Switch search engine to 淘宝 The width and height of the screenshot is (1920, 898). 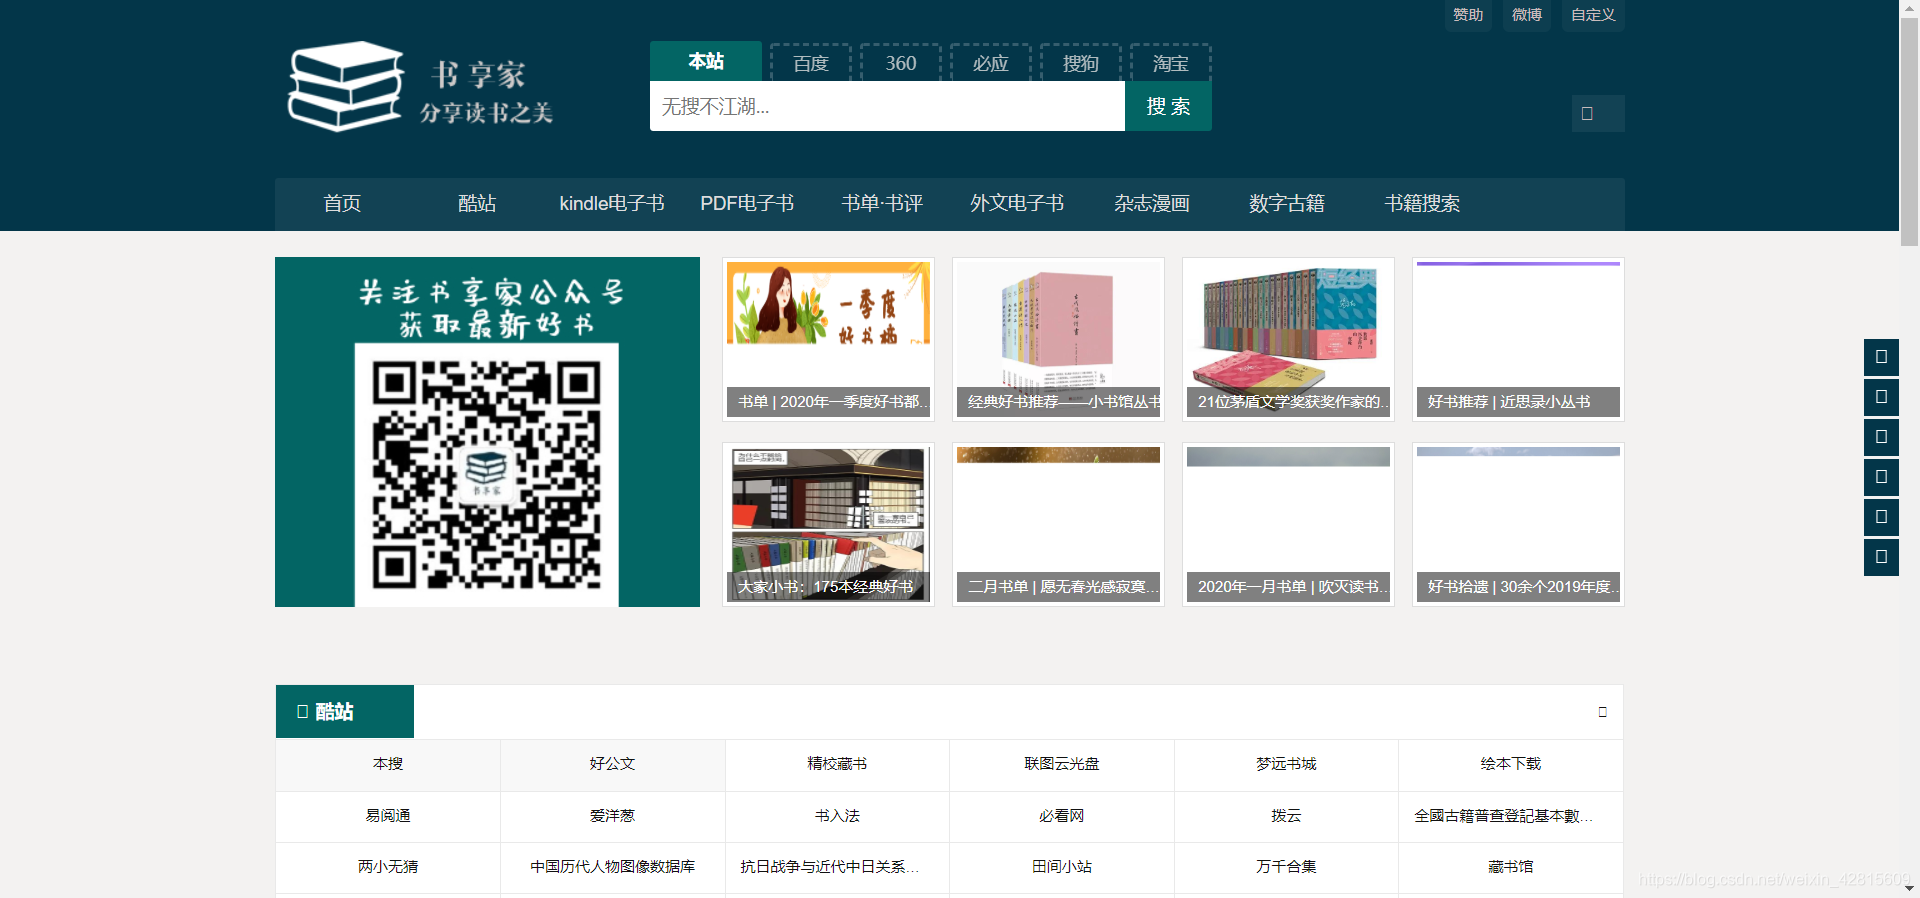1171,63
